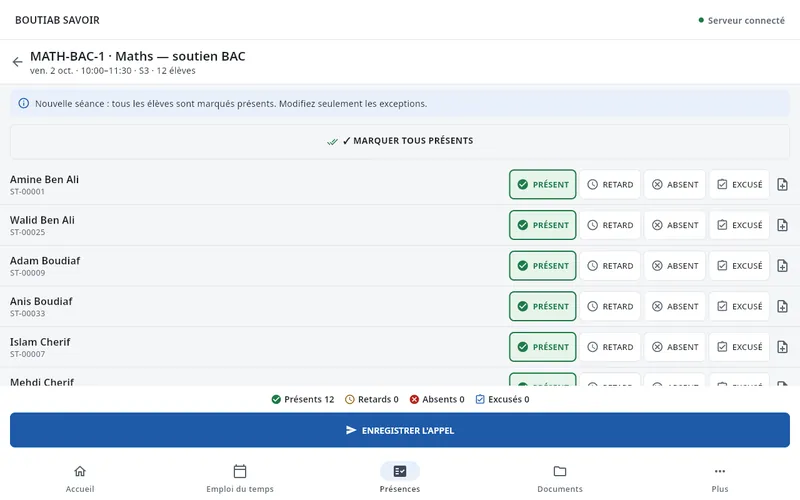Mark Islam Cherif as Retard
This screenshot has height=500, width=800.
click(x=610, y=347)
